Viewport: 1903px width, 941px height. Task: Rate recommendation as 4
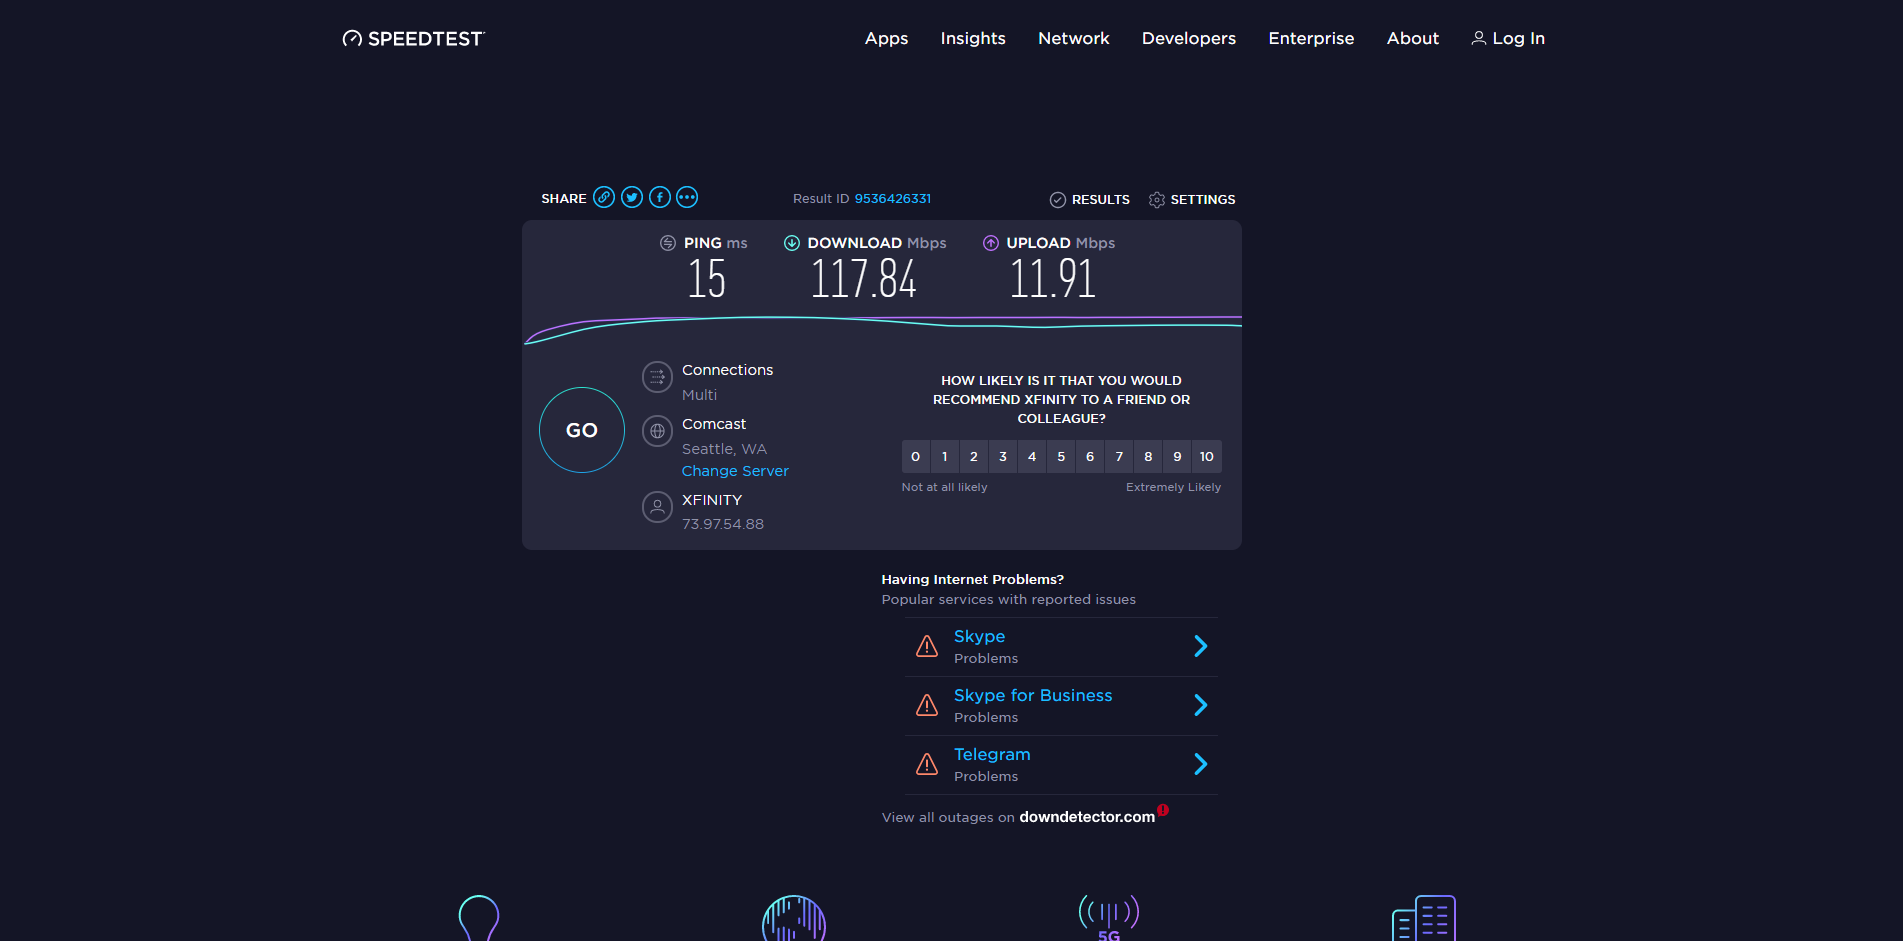pyautogui.click(x=1032, y=456)
